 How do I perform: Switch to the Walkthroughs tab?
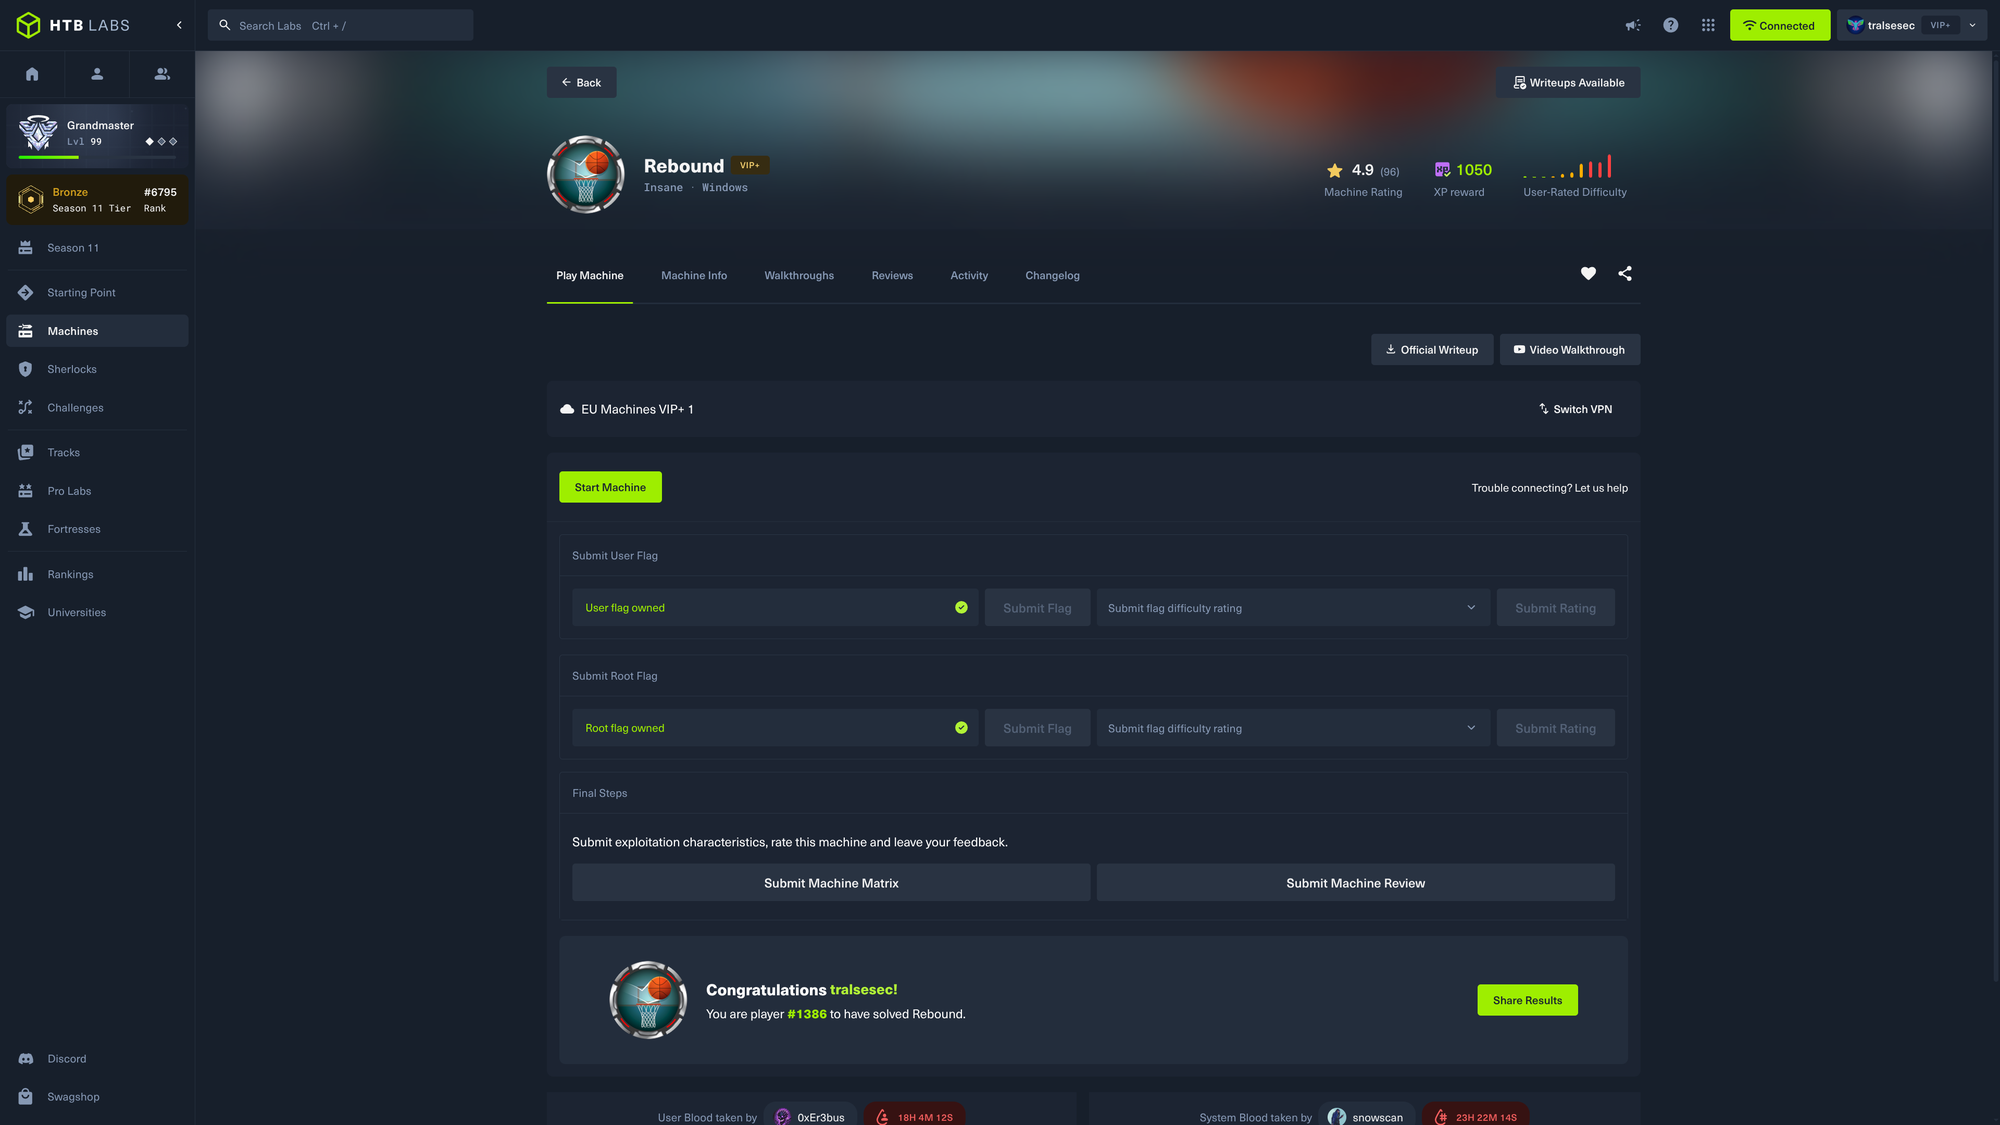(x=799, y=276)
